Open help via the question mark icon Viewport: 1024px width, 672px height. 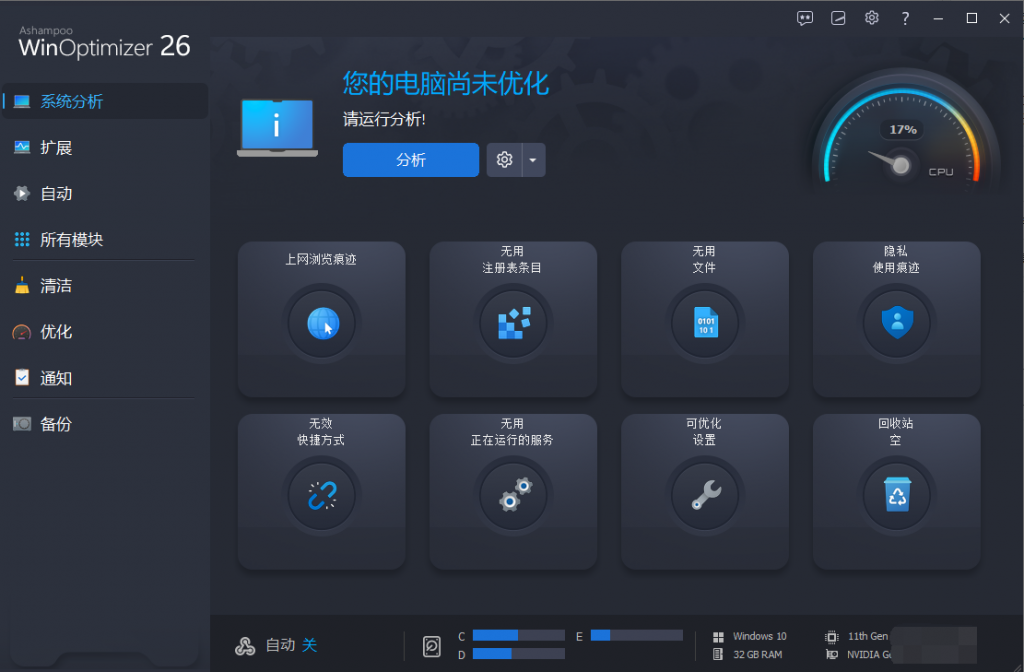tap(904, 17)
